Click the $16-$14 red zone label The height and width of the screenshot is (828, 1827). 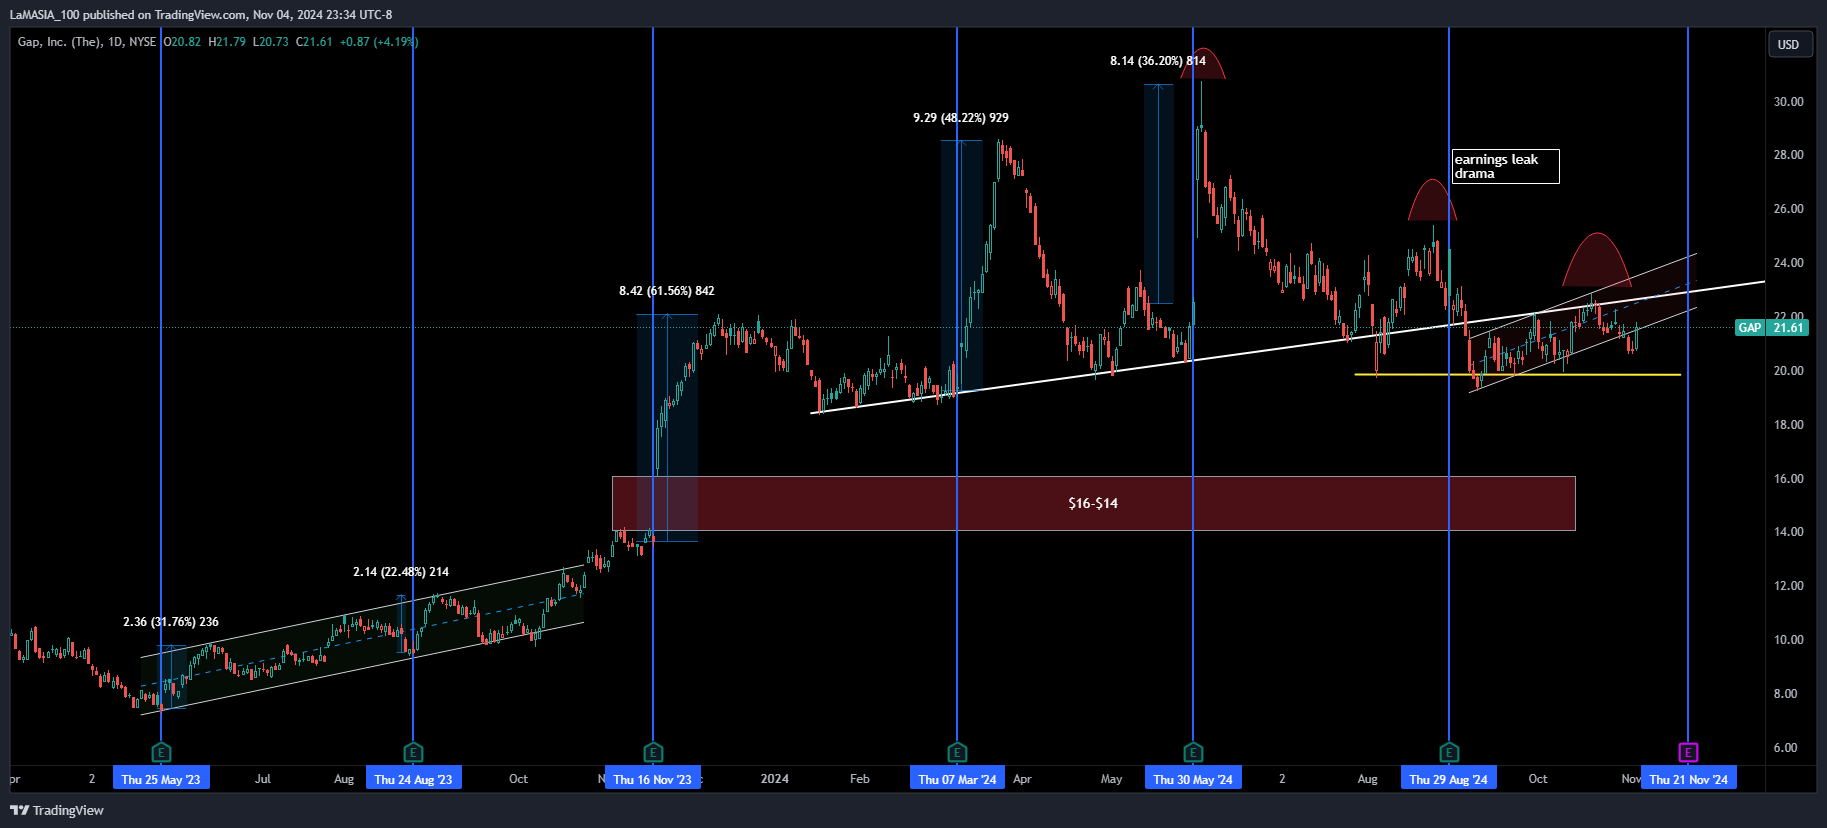point(1093,503)
